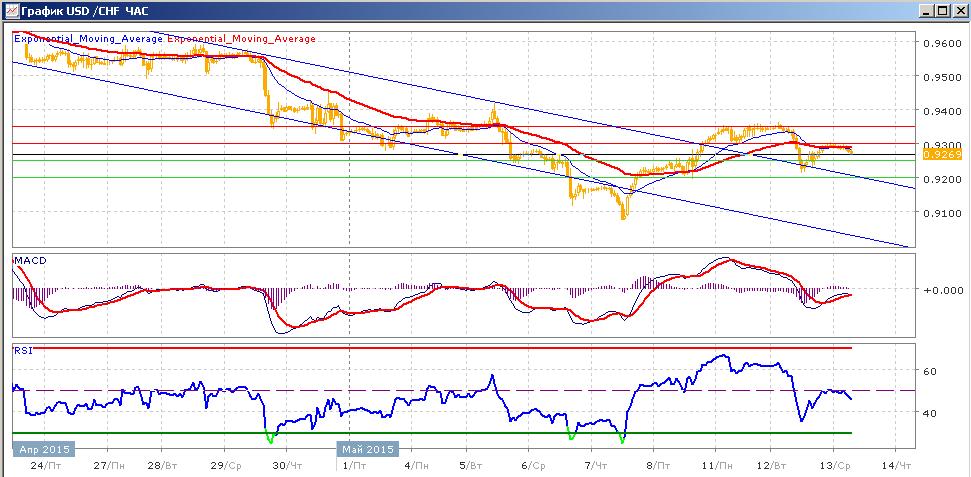
Task: Click the blue Exponential_Moving_Average legend label
Action: 89,38
